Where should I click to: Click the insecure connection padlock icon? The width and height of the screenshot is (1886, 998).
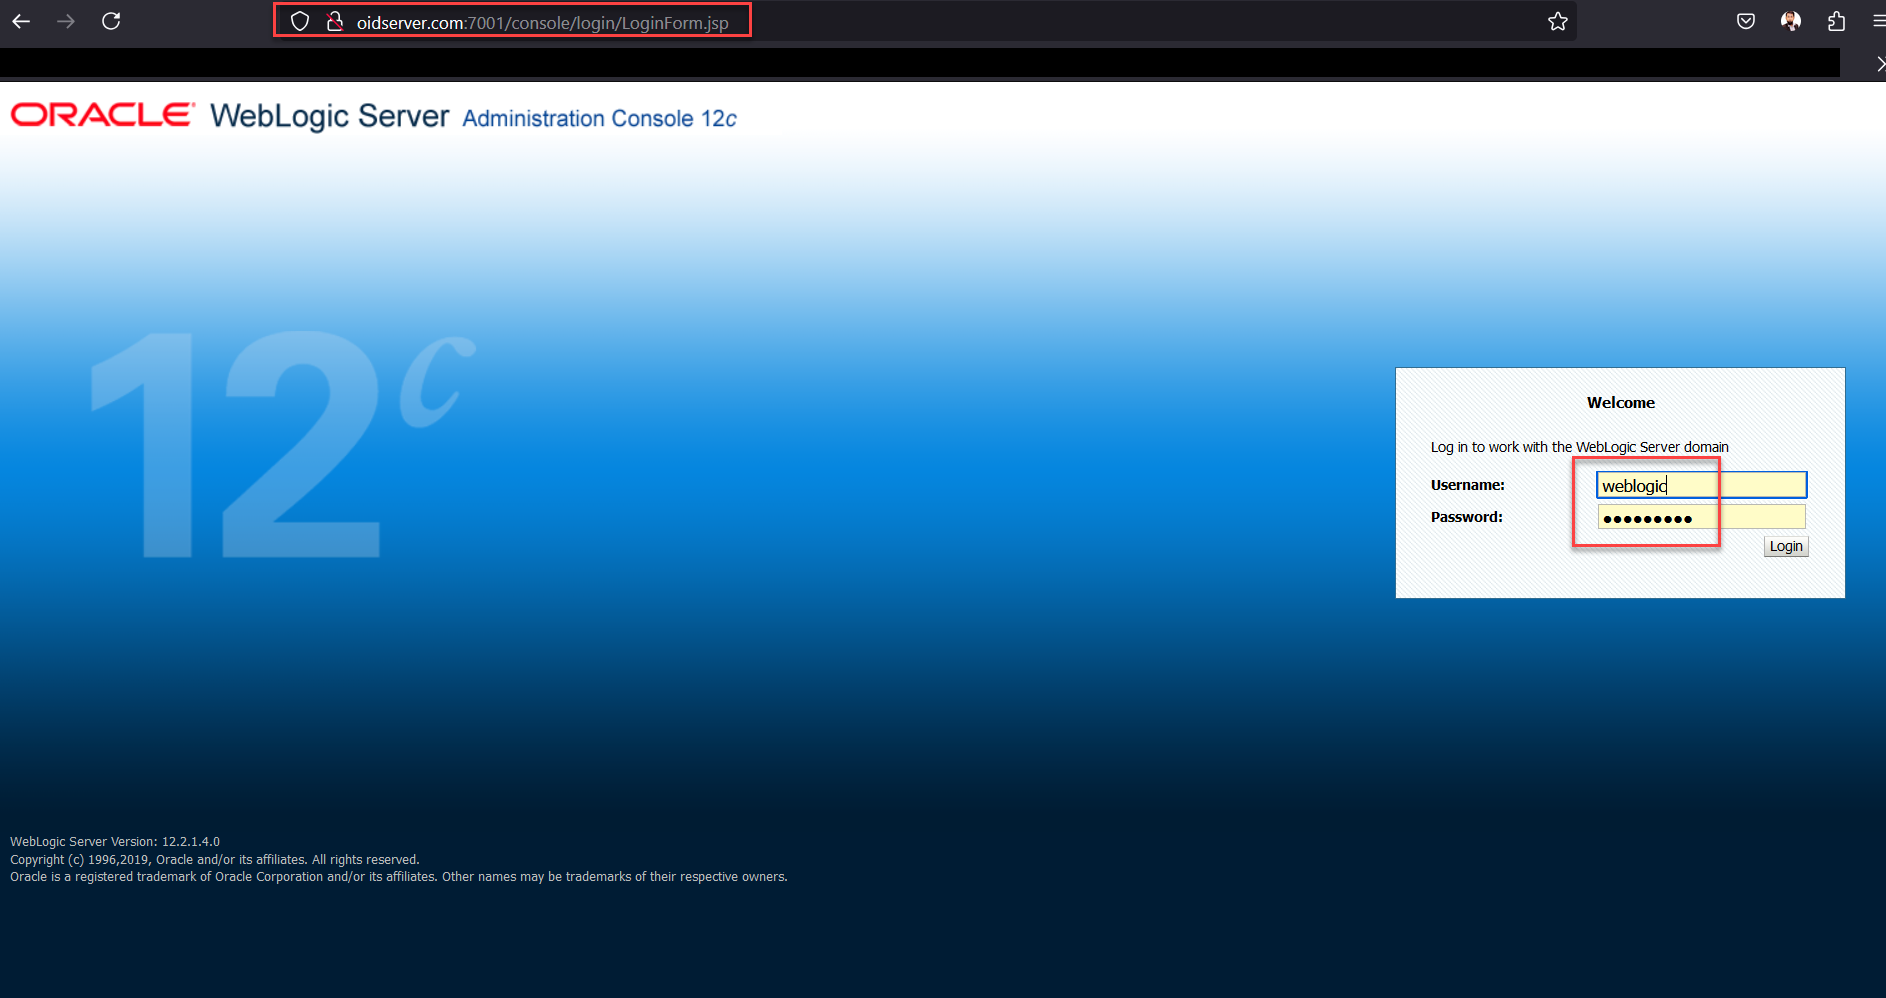335,21
